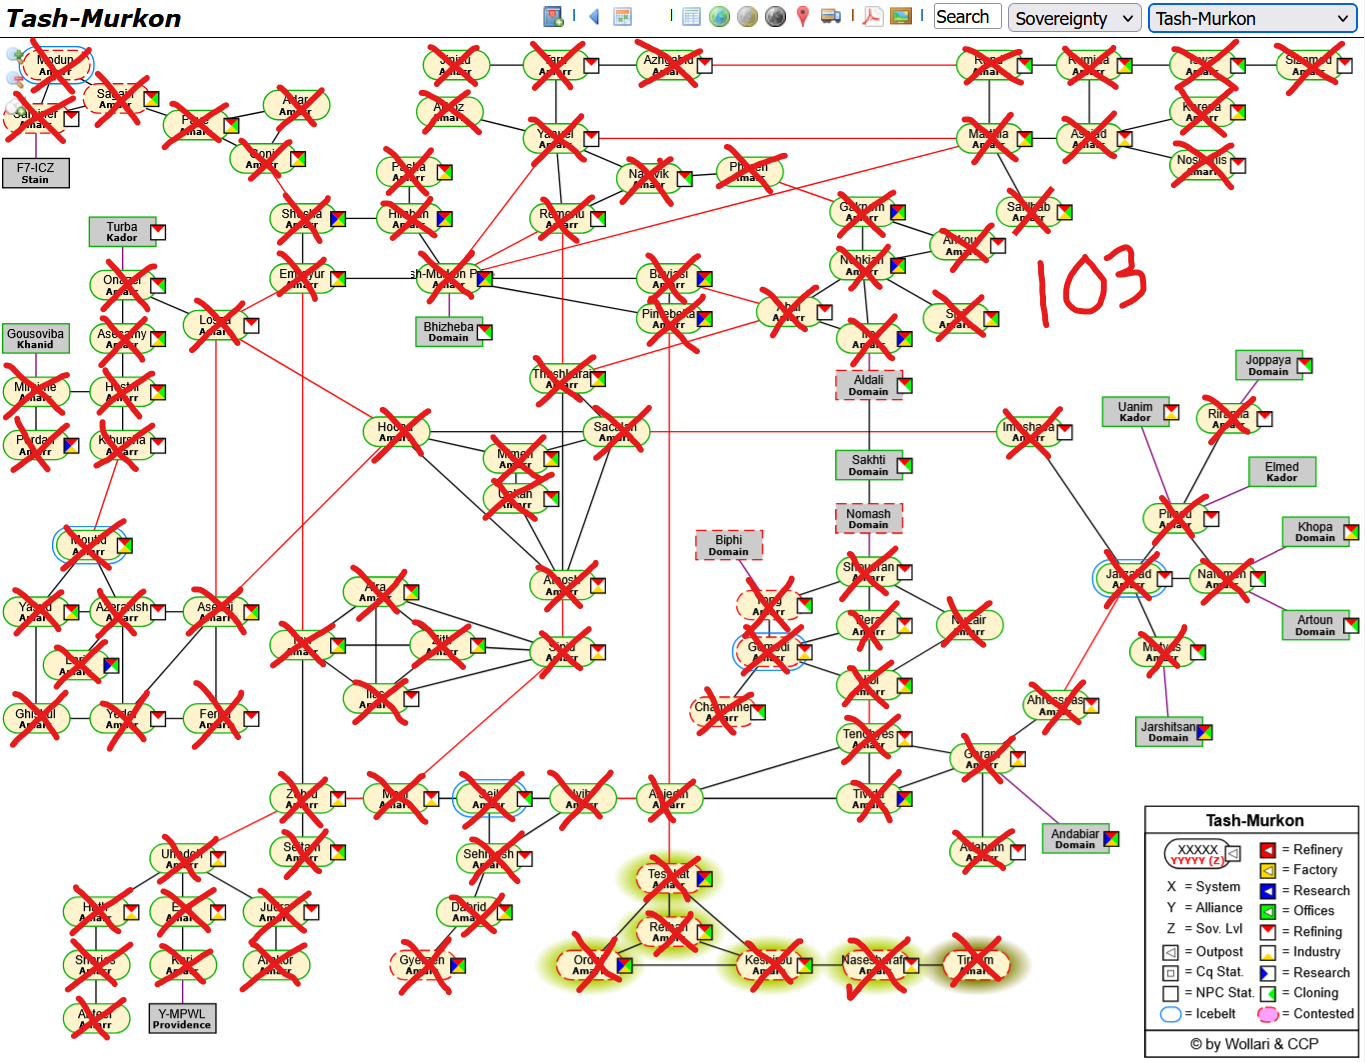Image resolution: width=1365 pixels, height=1062 pixels.
Task: Click services icon beside Andabiar Domain
Action: pos(1111,839)
